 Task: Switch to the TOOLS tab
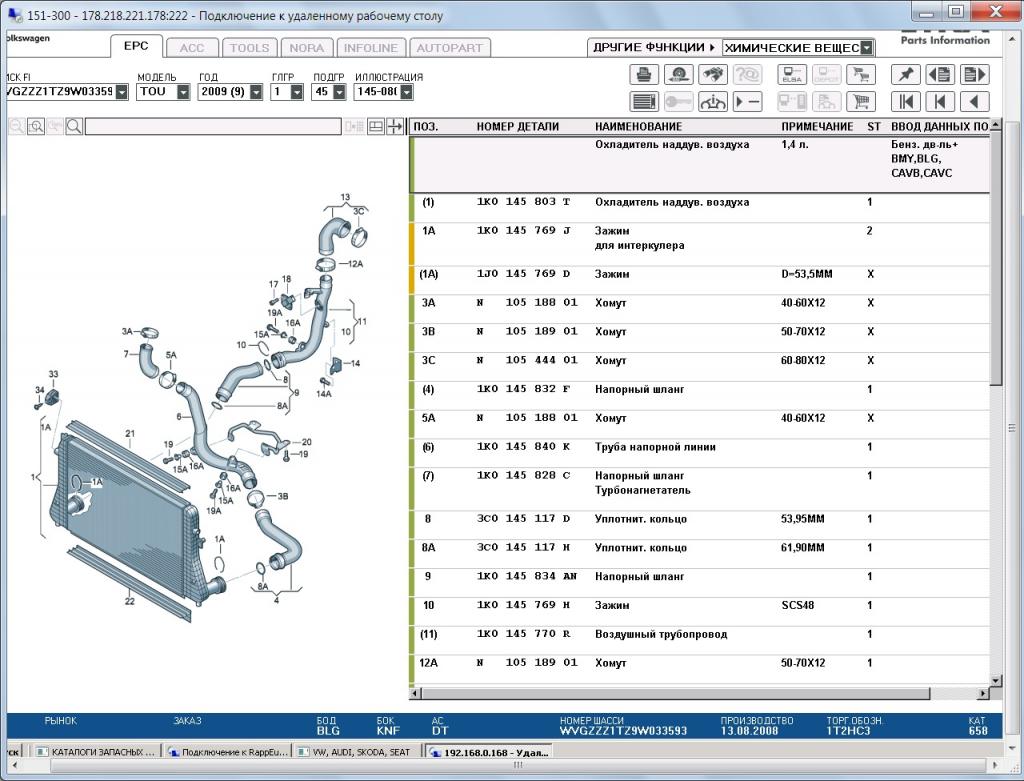pyautogui.click(x=249, y=48)
